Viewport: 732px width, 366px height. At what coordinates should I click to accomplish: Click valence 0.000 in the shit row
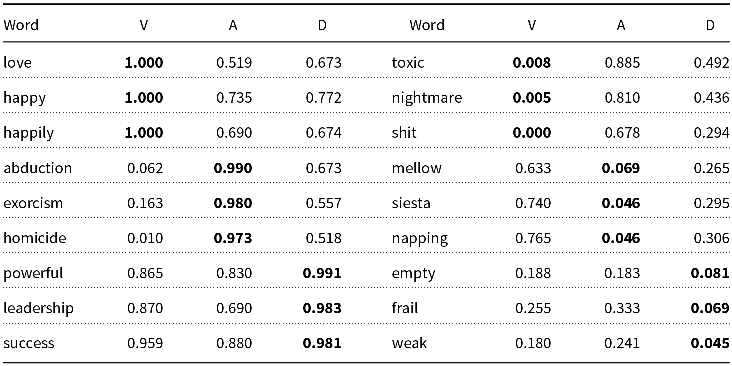[x=532, y=133]
